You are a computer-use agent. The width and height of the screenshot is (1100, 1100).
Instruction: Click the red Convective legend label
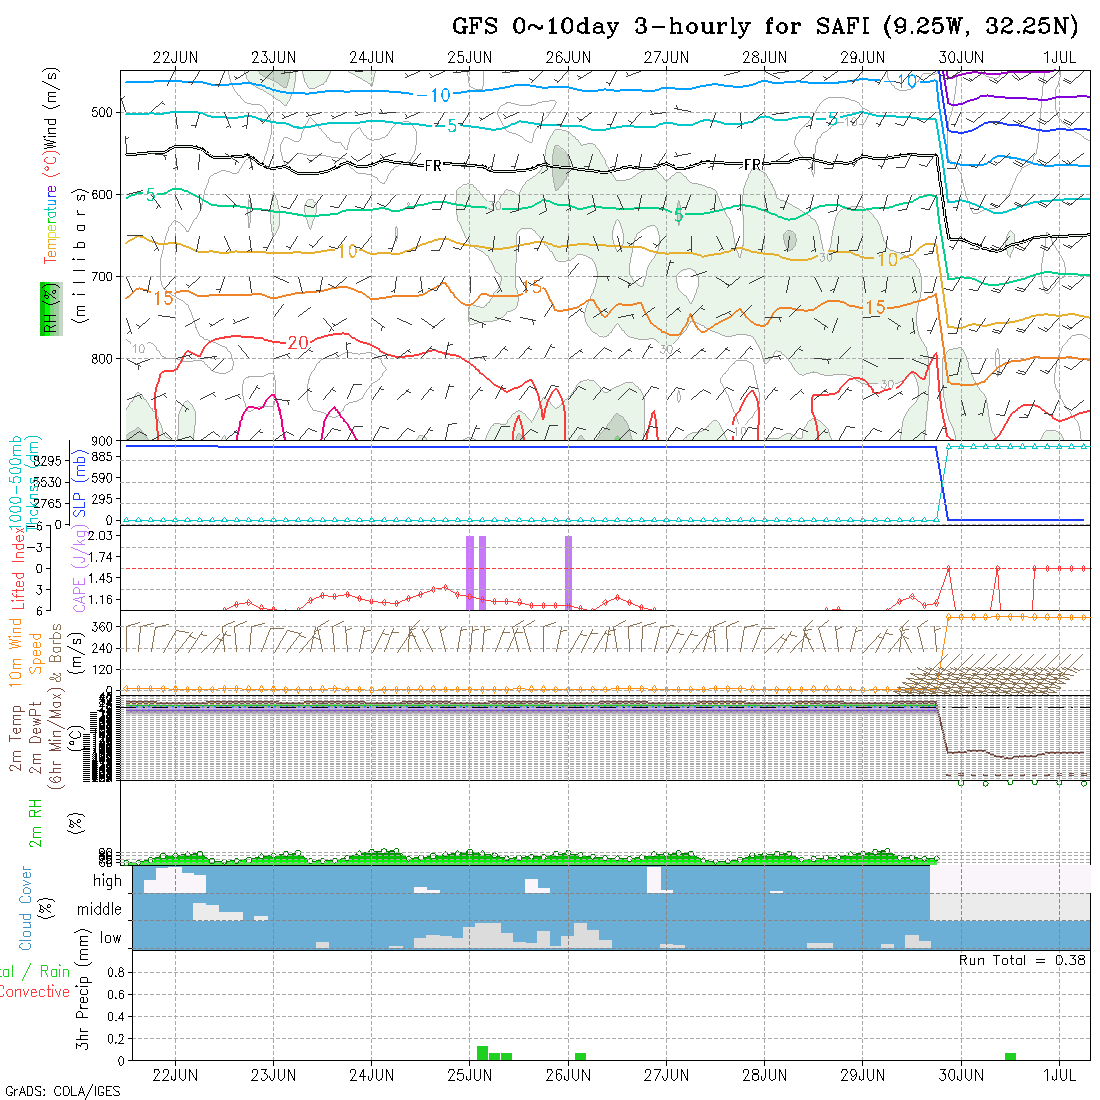[35, 991]
